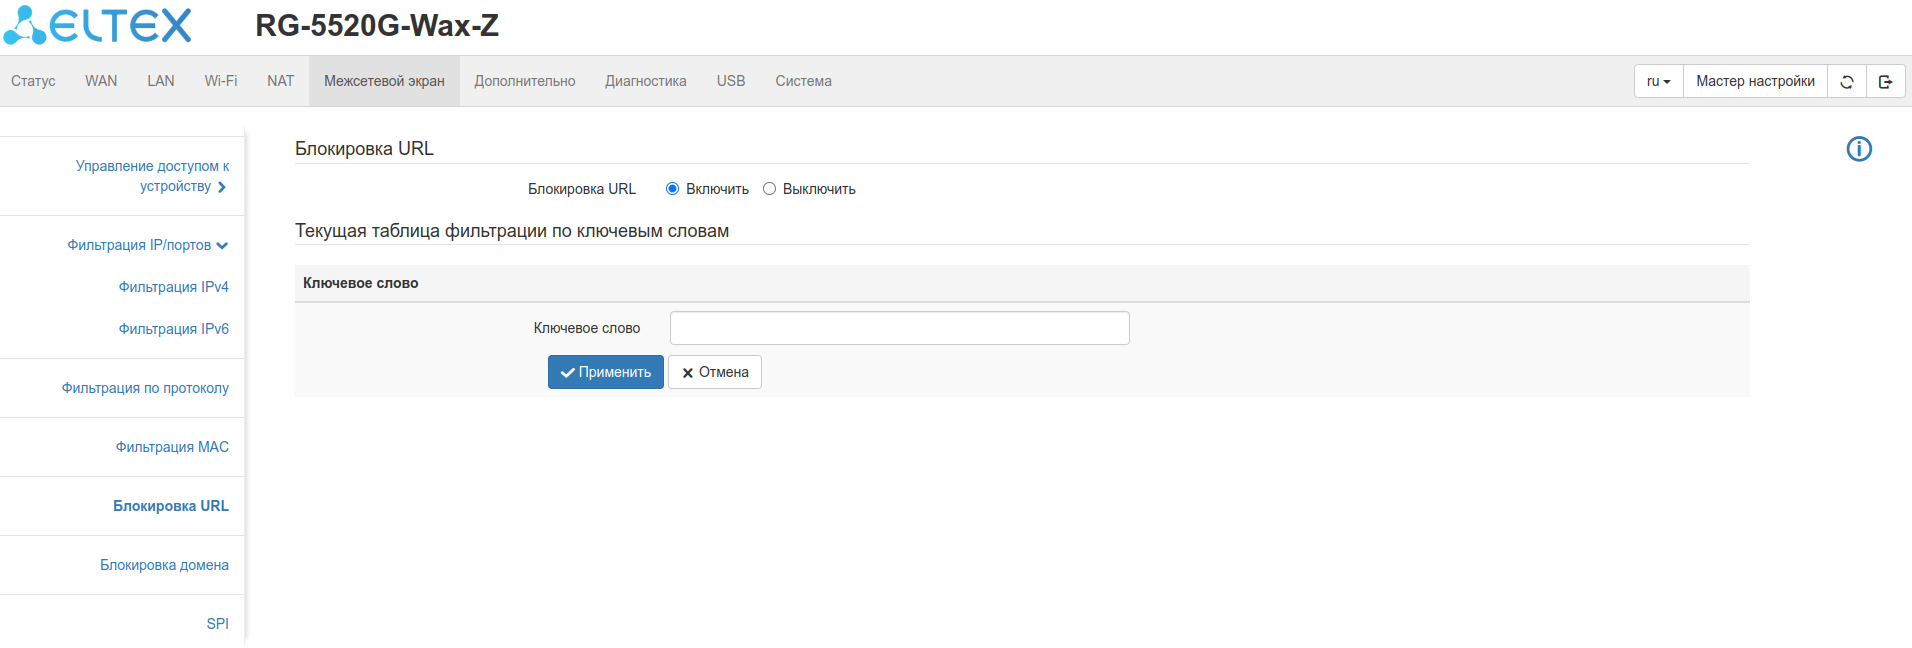Launch Мастер настройки wizard
The width and height of the screenshot is (1912, 648).
pyautogui.click(x=1755, y=82)
